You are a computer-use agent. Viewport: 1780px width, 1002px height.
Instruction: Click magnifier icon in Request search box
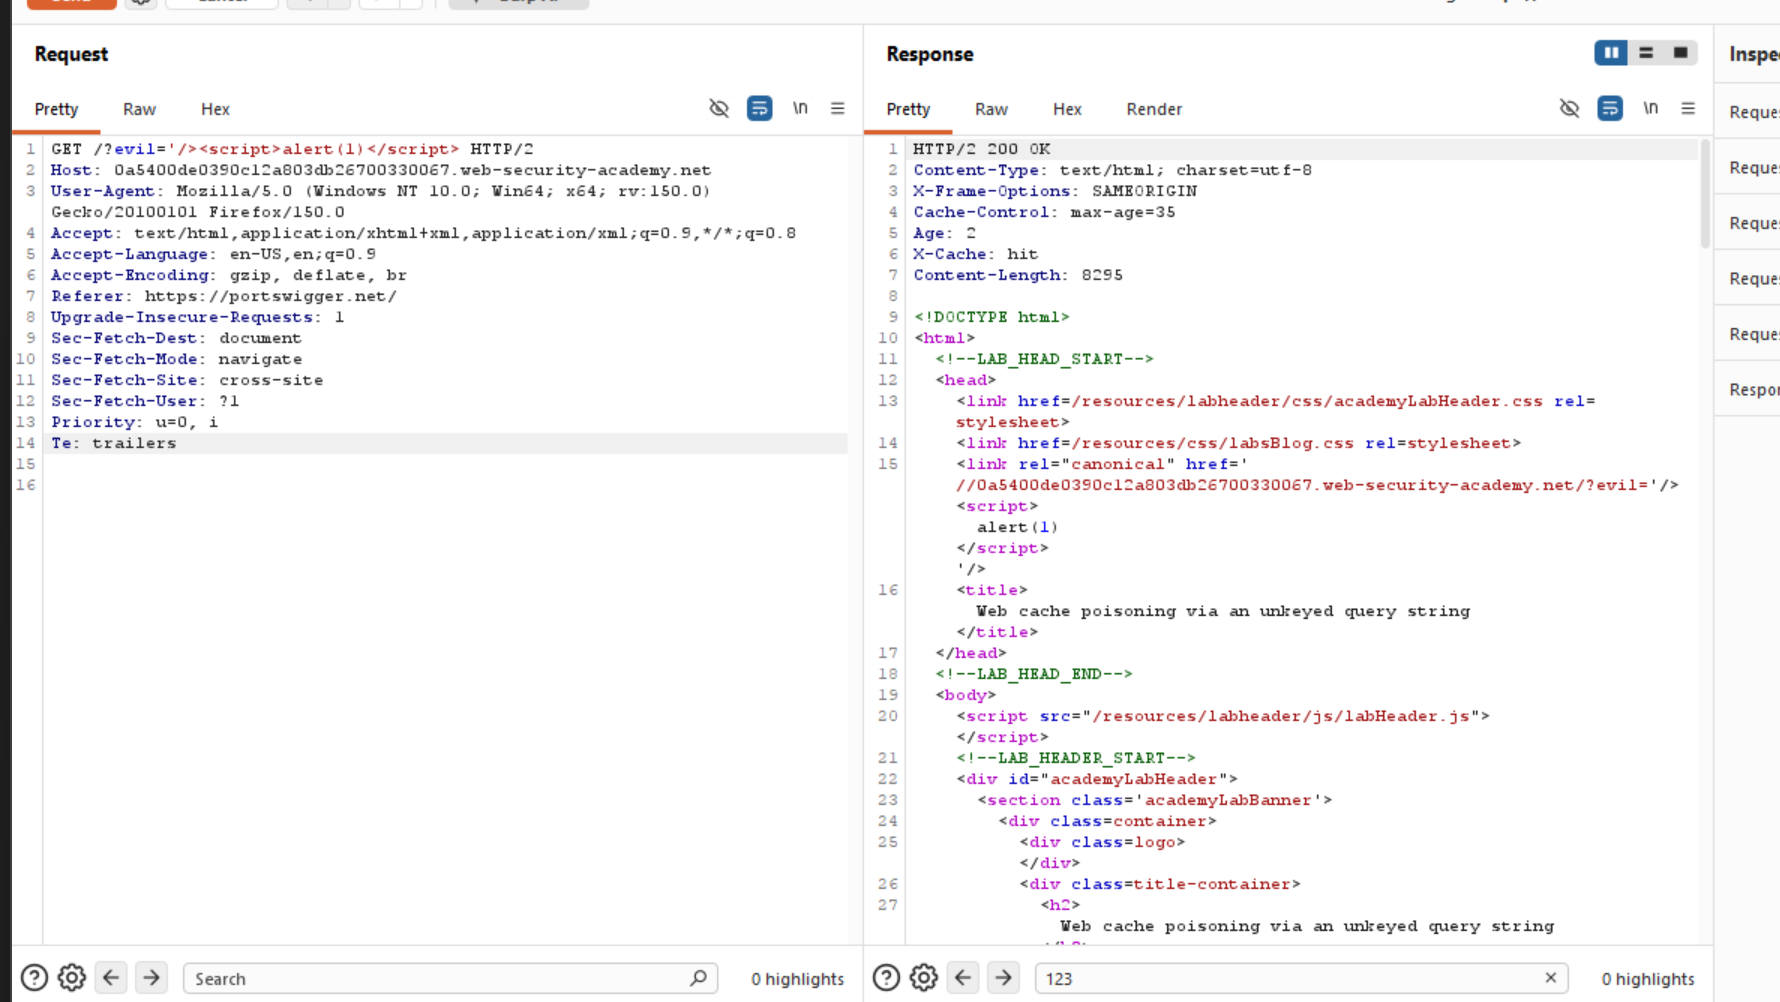(x=698, y=978)
